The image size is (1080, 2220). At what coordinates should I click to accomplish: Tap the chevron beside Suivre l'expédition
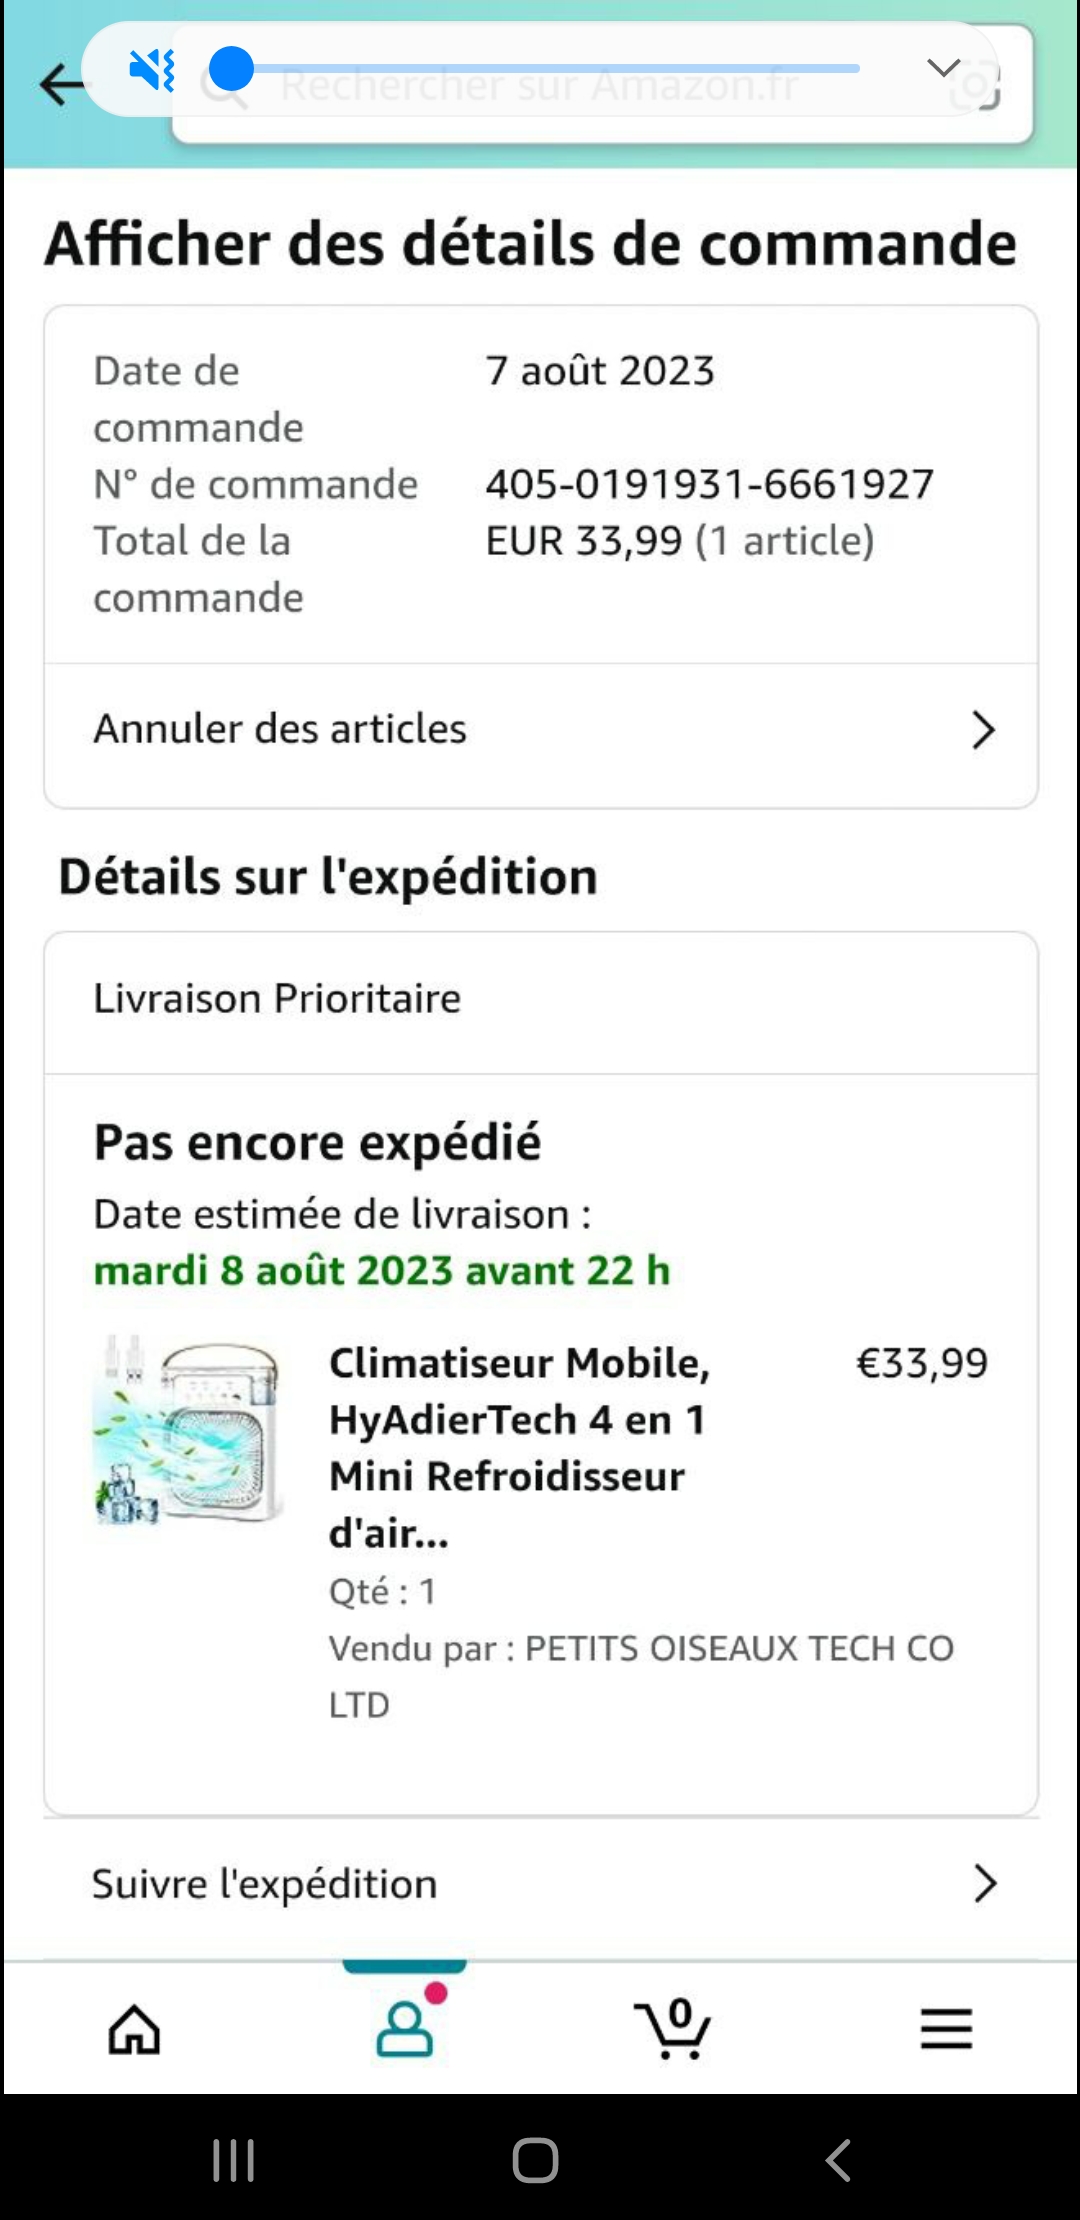click(985, 1884)
